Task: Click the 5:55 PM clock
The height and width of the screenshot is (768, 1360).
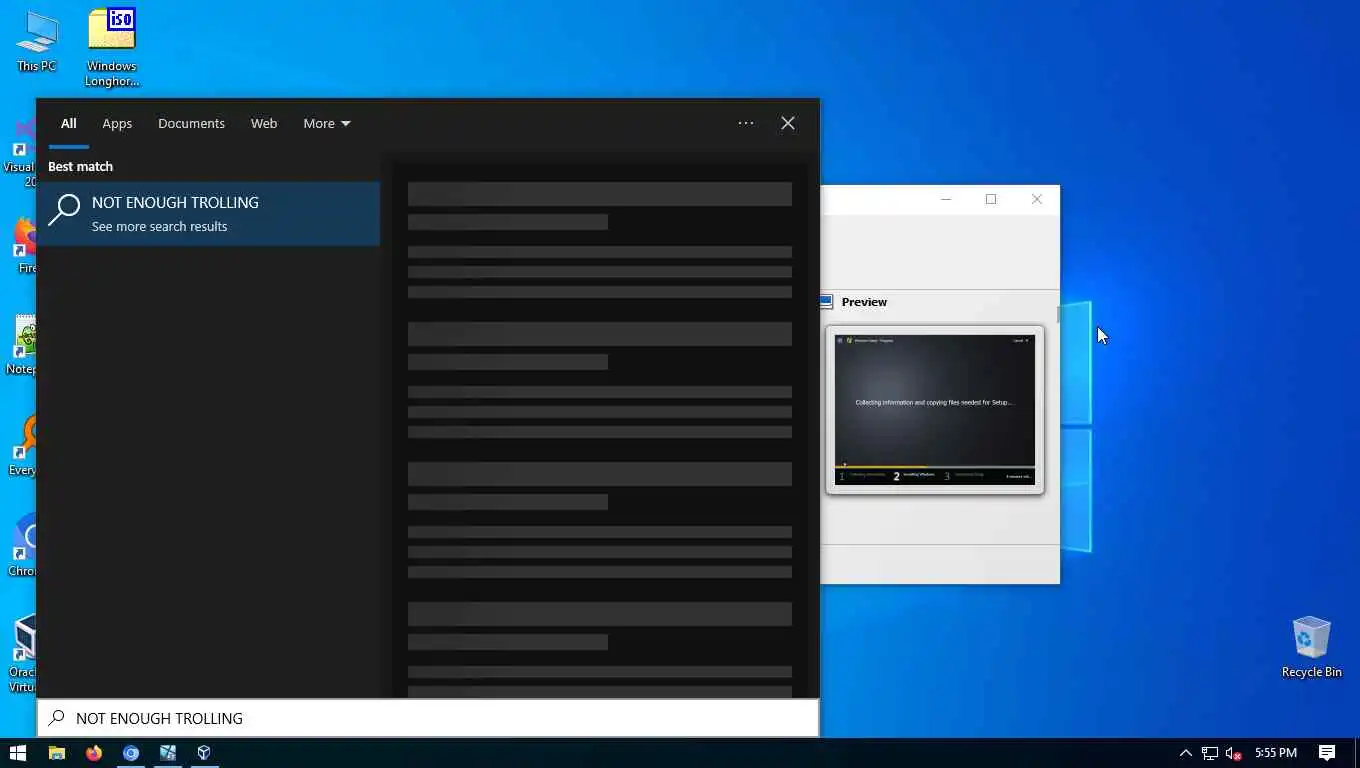Action: (1276, 753)
